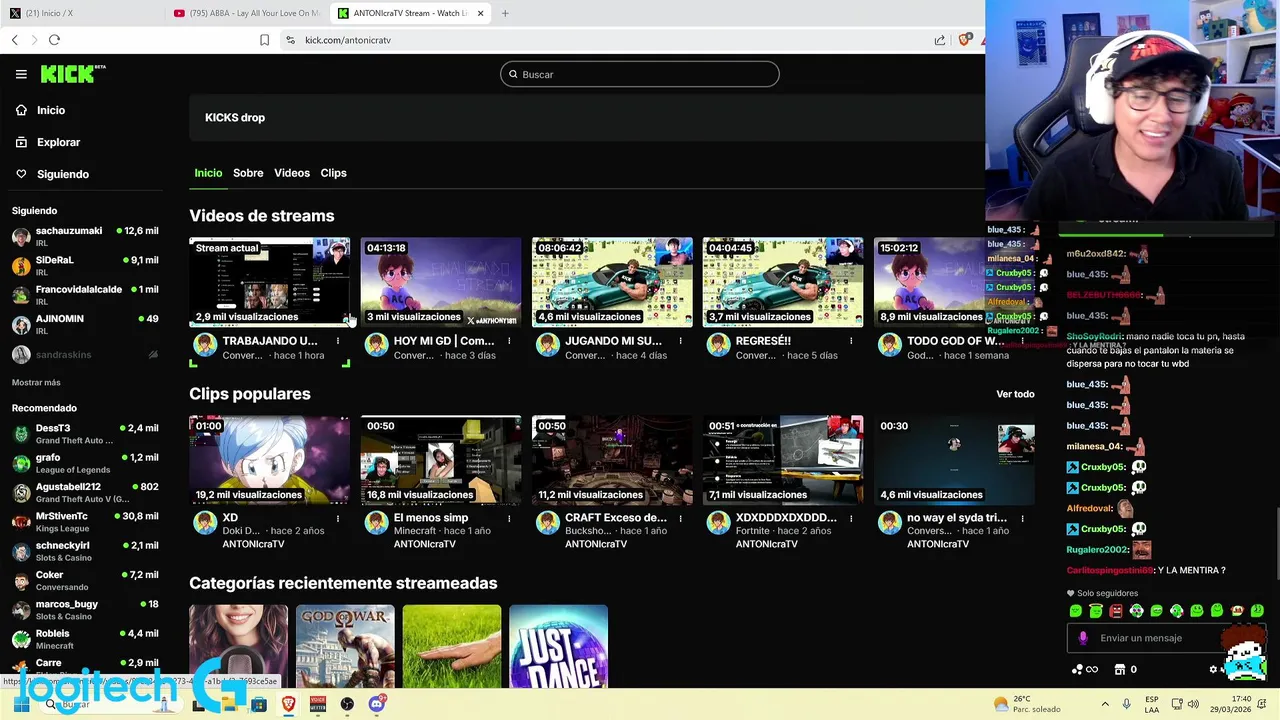The height and width of the screenshot is (720, 1280).
Task: Open the Brave shields icon
Action: [x=965, y=40]
